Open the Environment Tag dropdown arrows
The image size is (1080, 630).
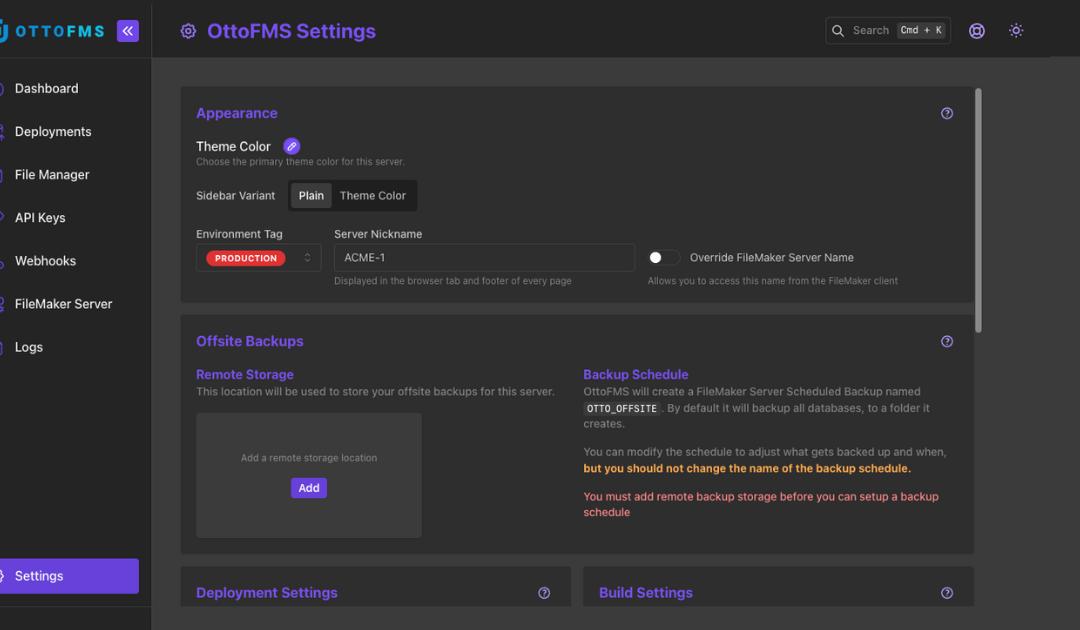click(307, 258)
